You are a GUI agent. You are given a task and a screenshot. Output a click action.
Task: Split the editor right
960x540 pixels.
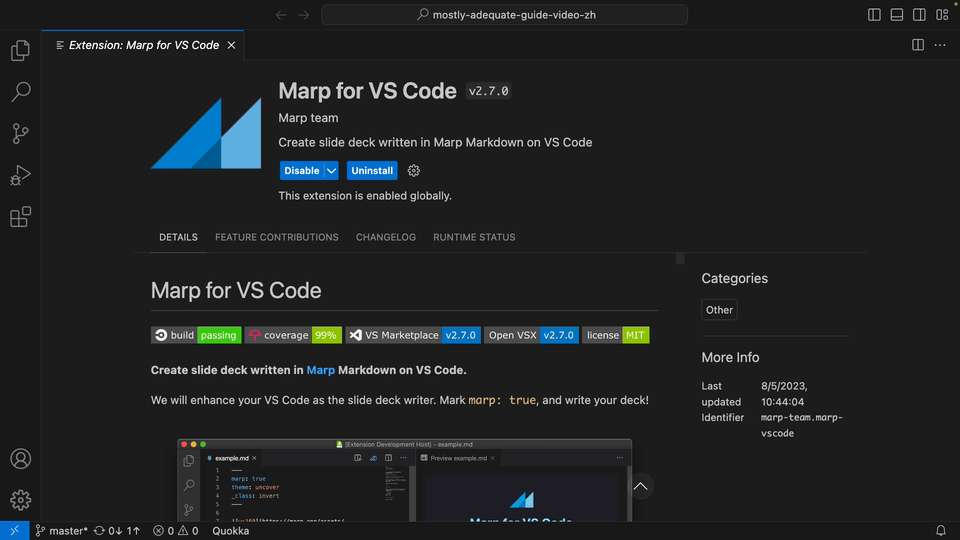918,45
